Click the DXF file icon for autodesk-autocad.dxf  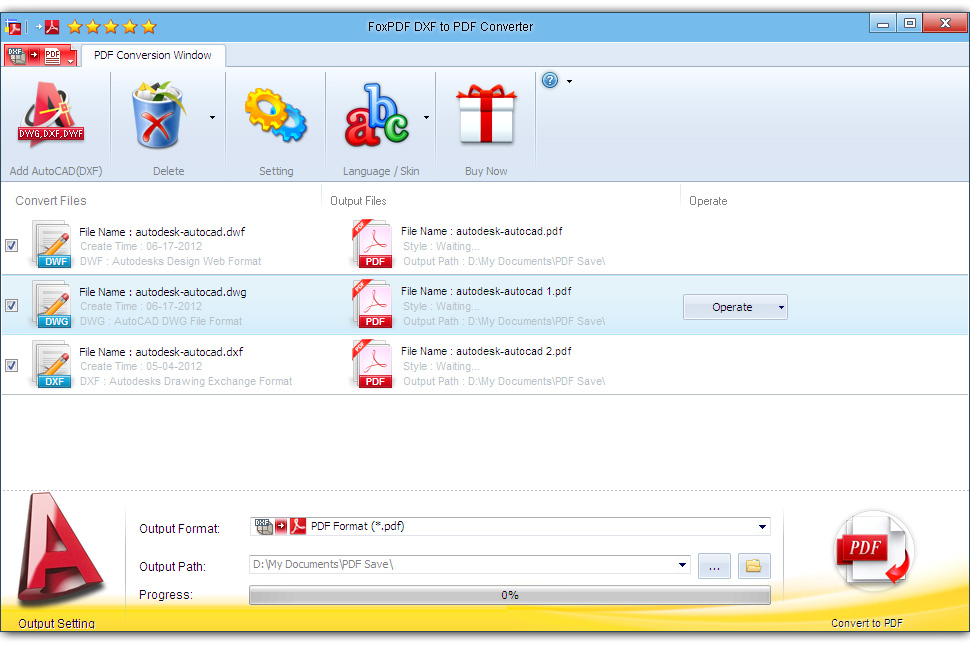click(x=52, y=365)
